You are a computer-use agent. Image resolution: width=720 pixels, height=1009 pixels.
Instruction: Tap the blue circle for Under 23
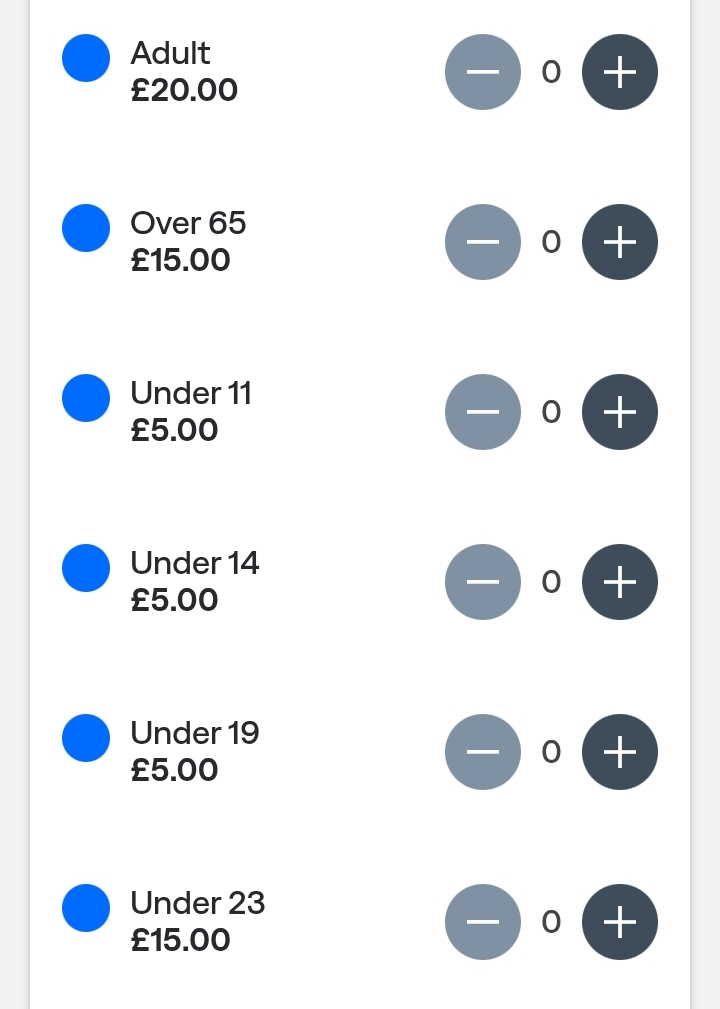tap(86, 908)
